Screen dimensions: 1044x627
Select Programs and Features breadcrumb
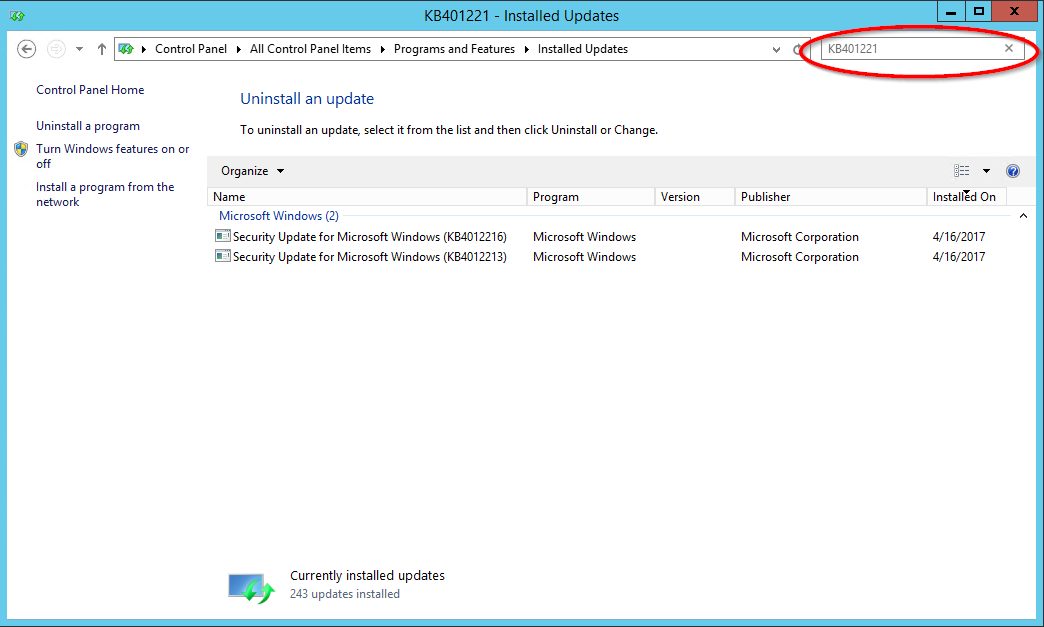454,49
